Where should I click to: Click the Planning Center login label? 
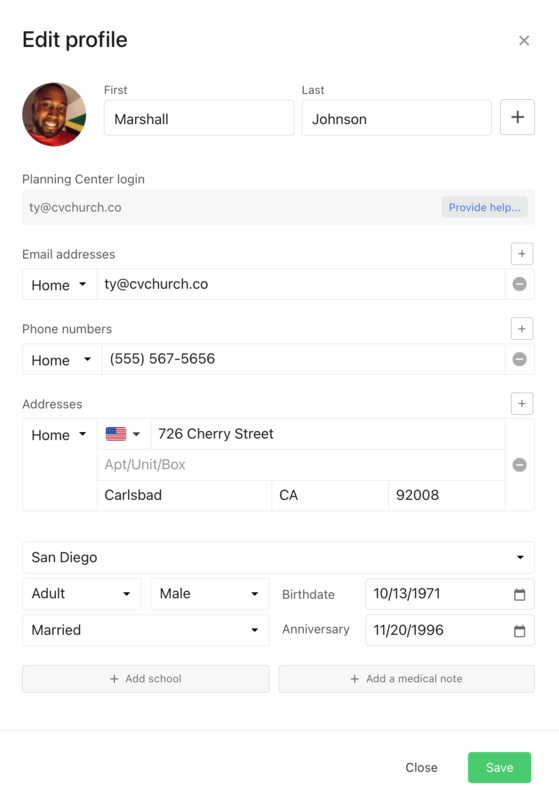coord(83,179)
